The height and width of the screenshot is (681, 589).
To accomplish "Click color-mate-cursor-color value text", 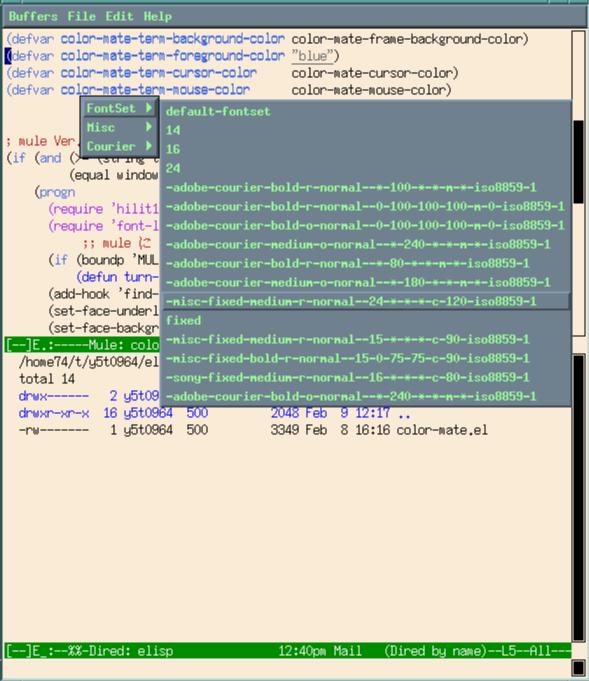I will point(371,73).
